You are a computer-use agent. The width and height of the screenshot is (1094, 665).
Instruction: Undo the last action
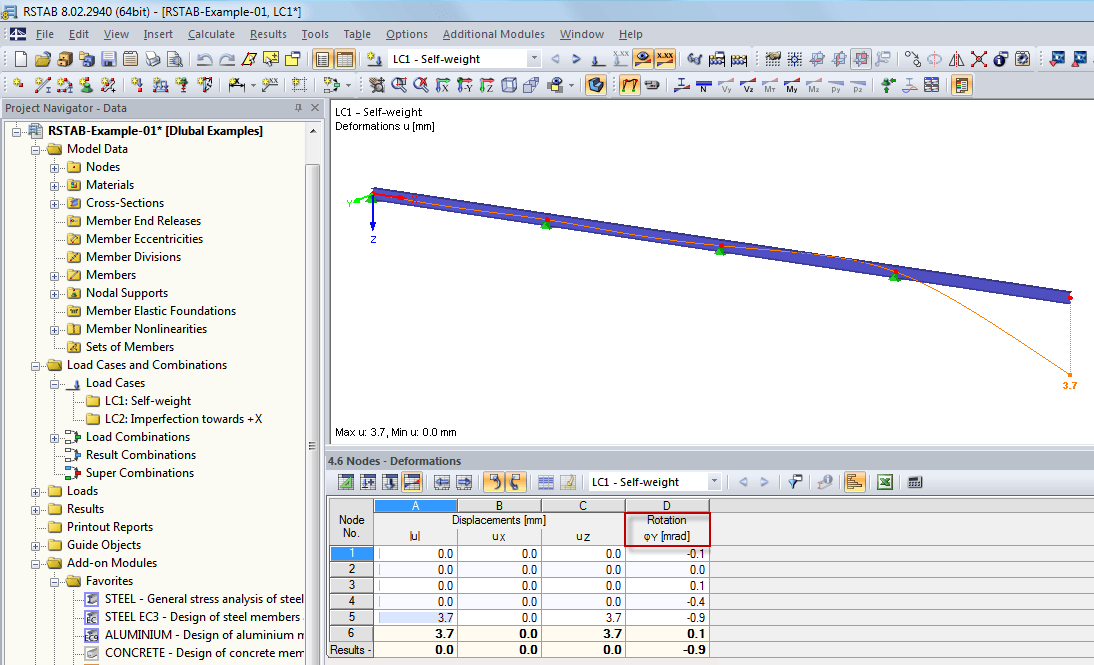204,59
